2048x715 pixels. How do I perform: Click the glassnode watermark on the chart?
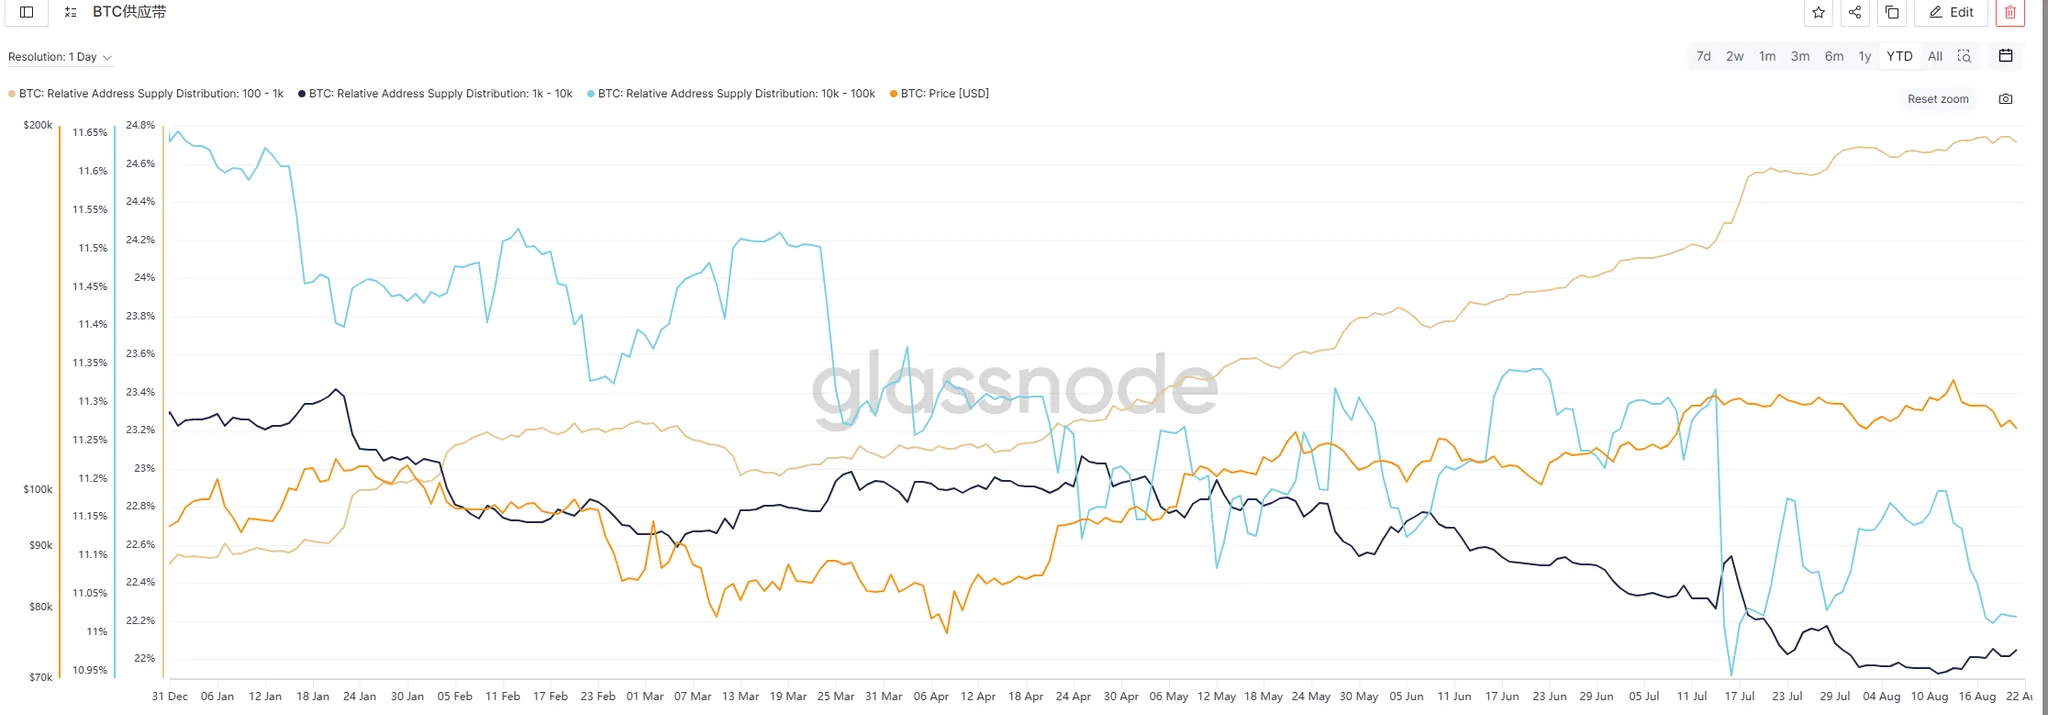coord(1014,385)
